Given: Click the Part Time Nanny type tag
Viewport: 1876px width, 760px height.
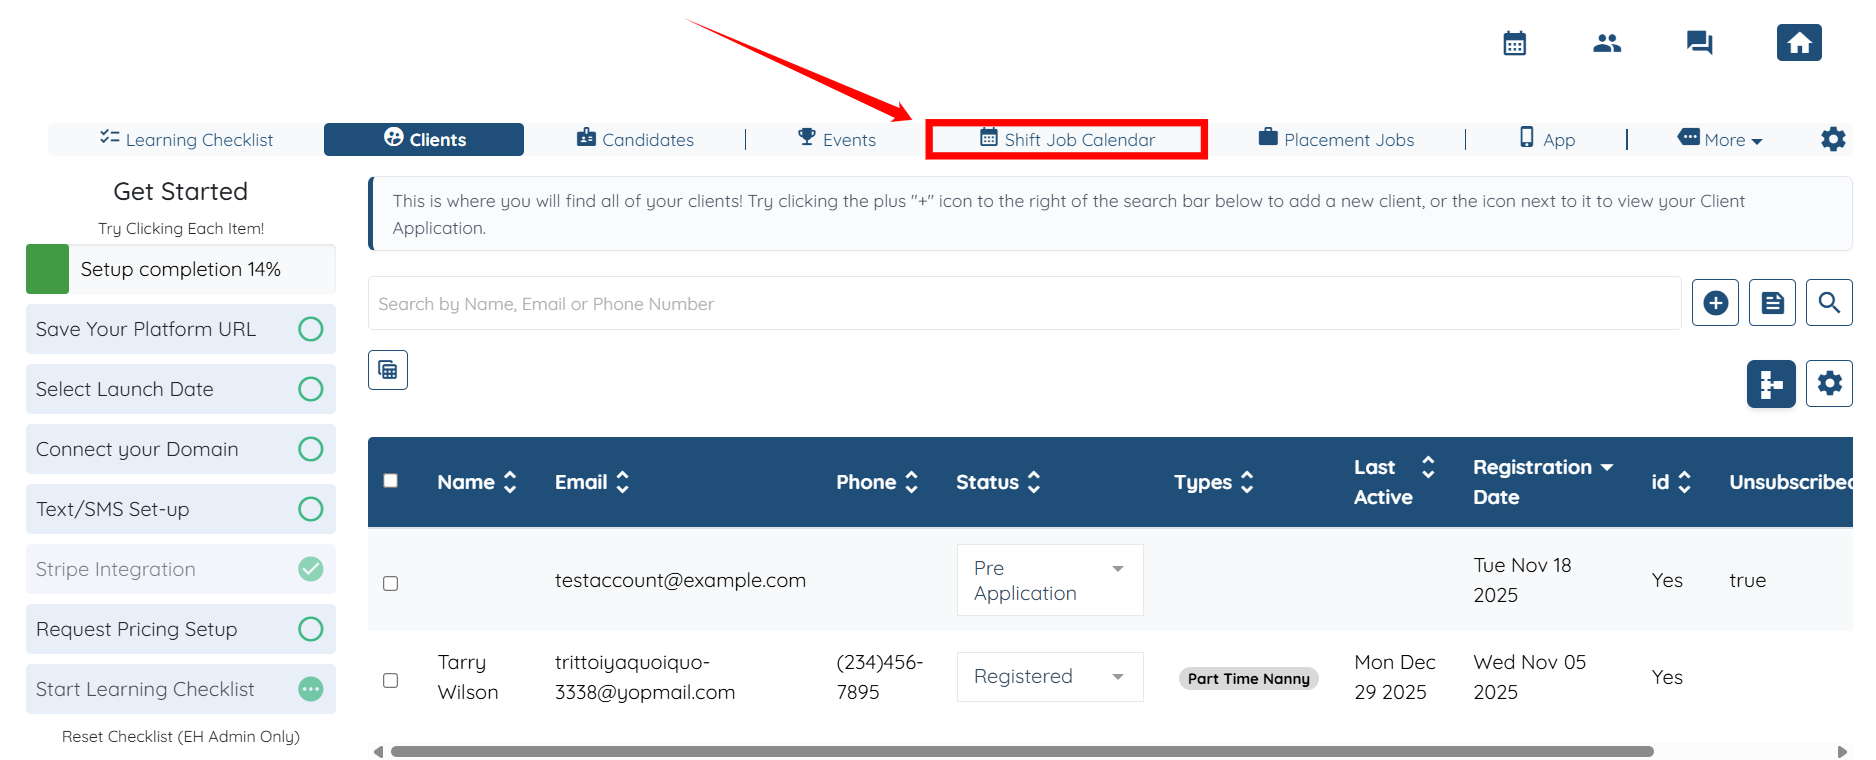Looking at the screenshot, I should [1248, 678].
